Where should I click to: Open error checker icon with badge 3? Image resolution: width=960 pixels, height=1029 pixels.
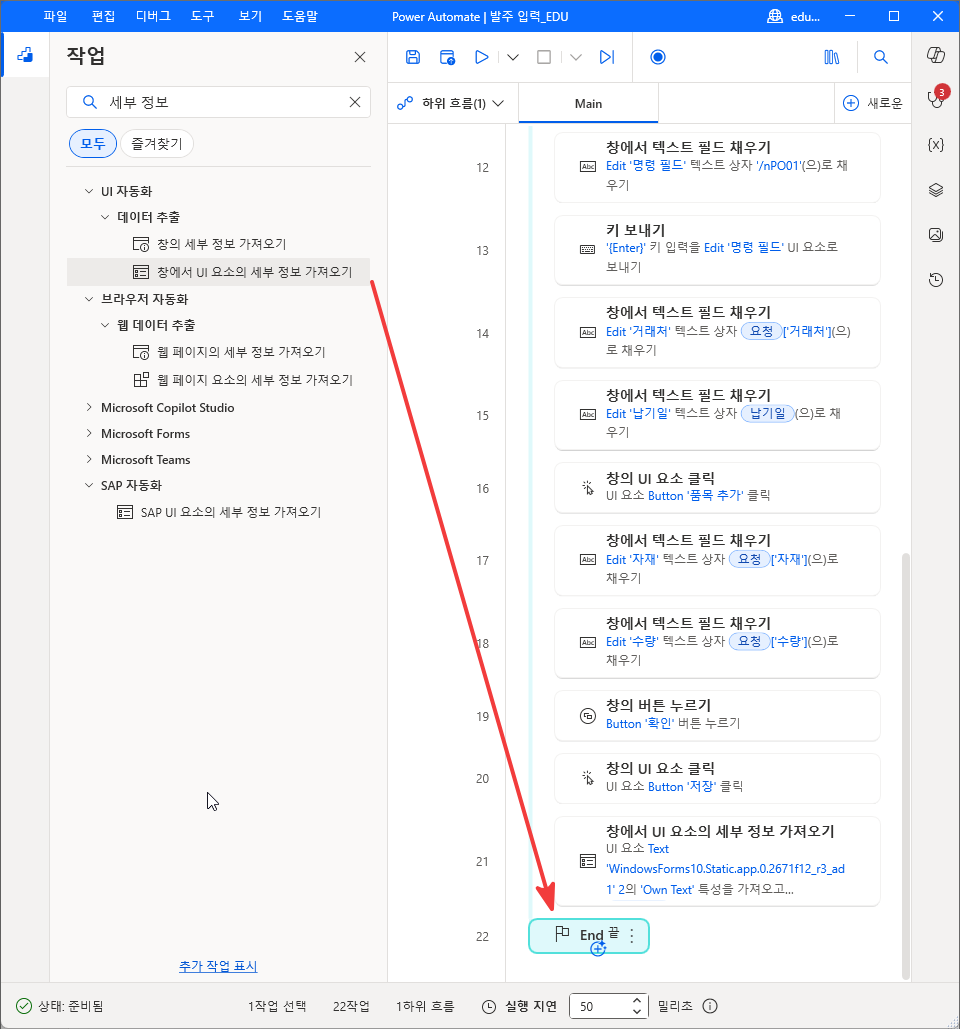click(937, 98)
